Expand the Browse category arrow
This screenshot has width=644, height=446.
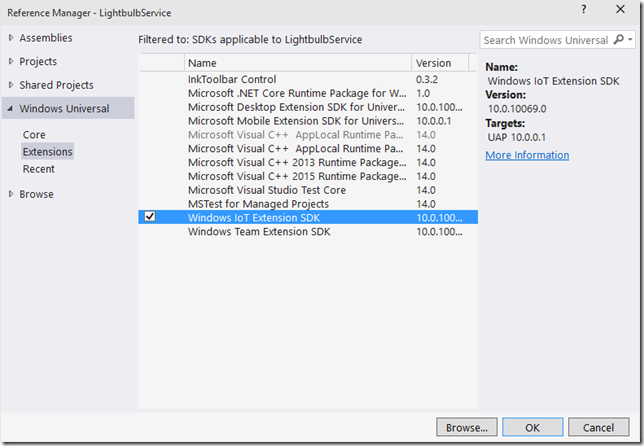(x=11, y=194)
